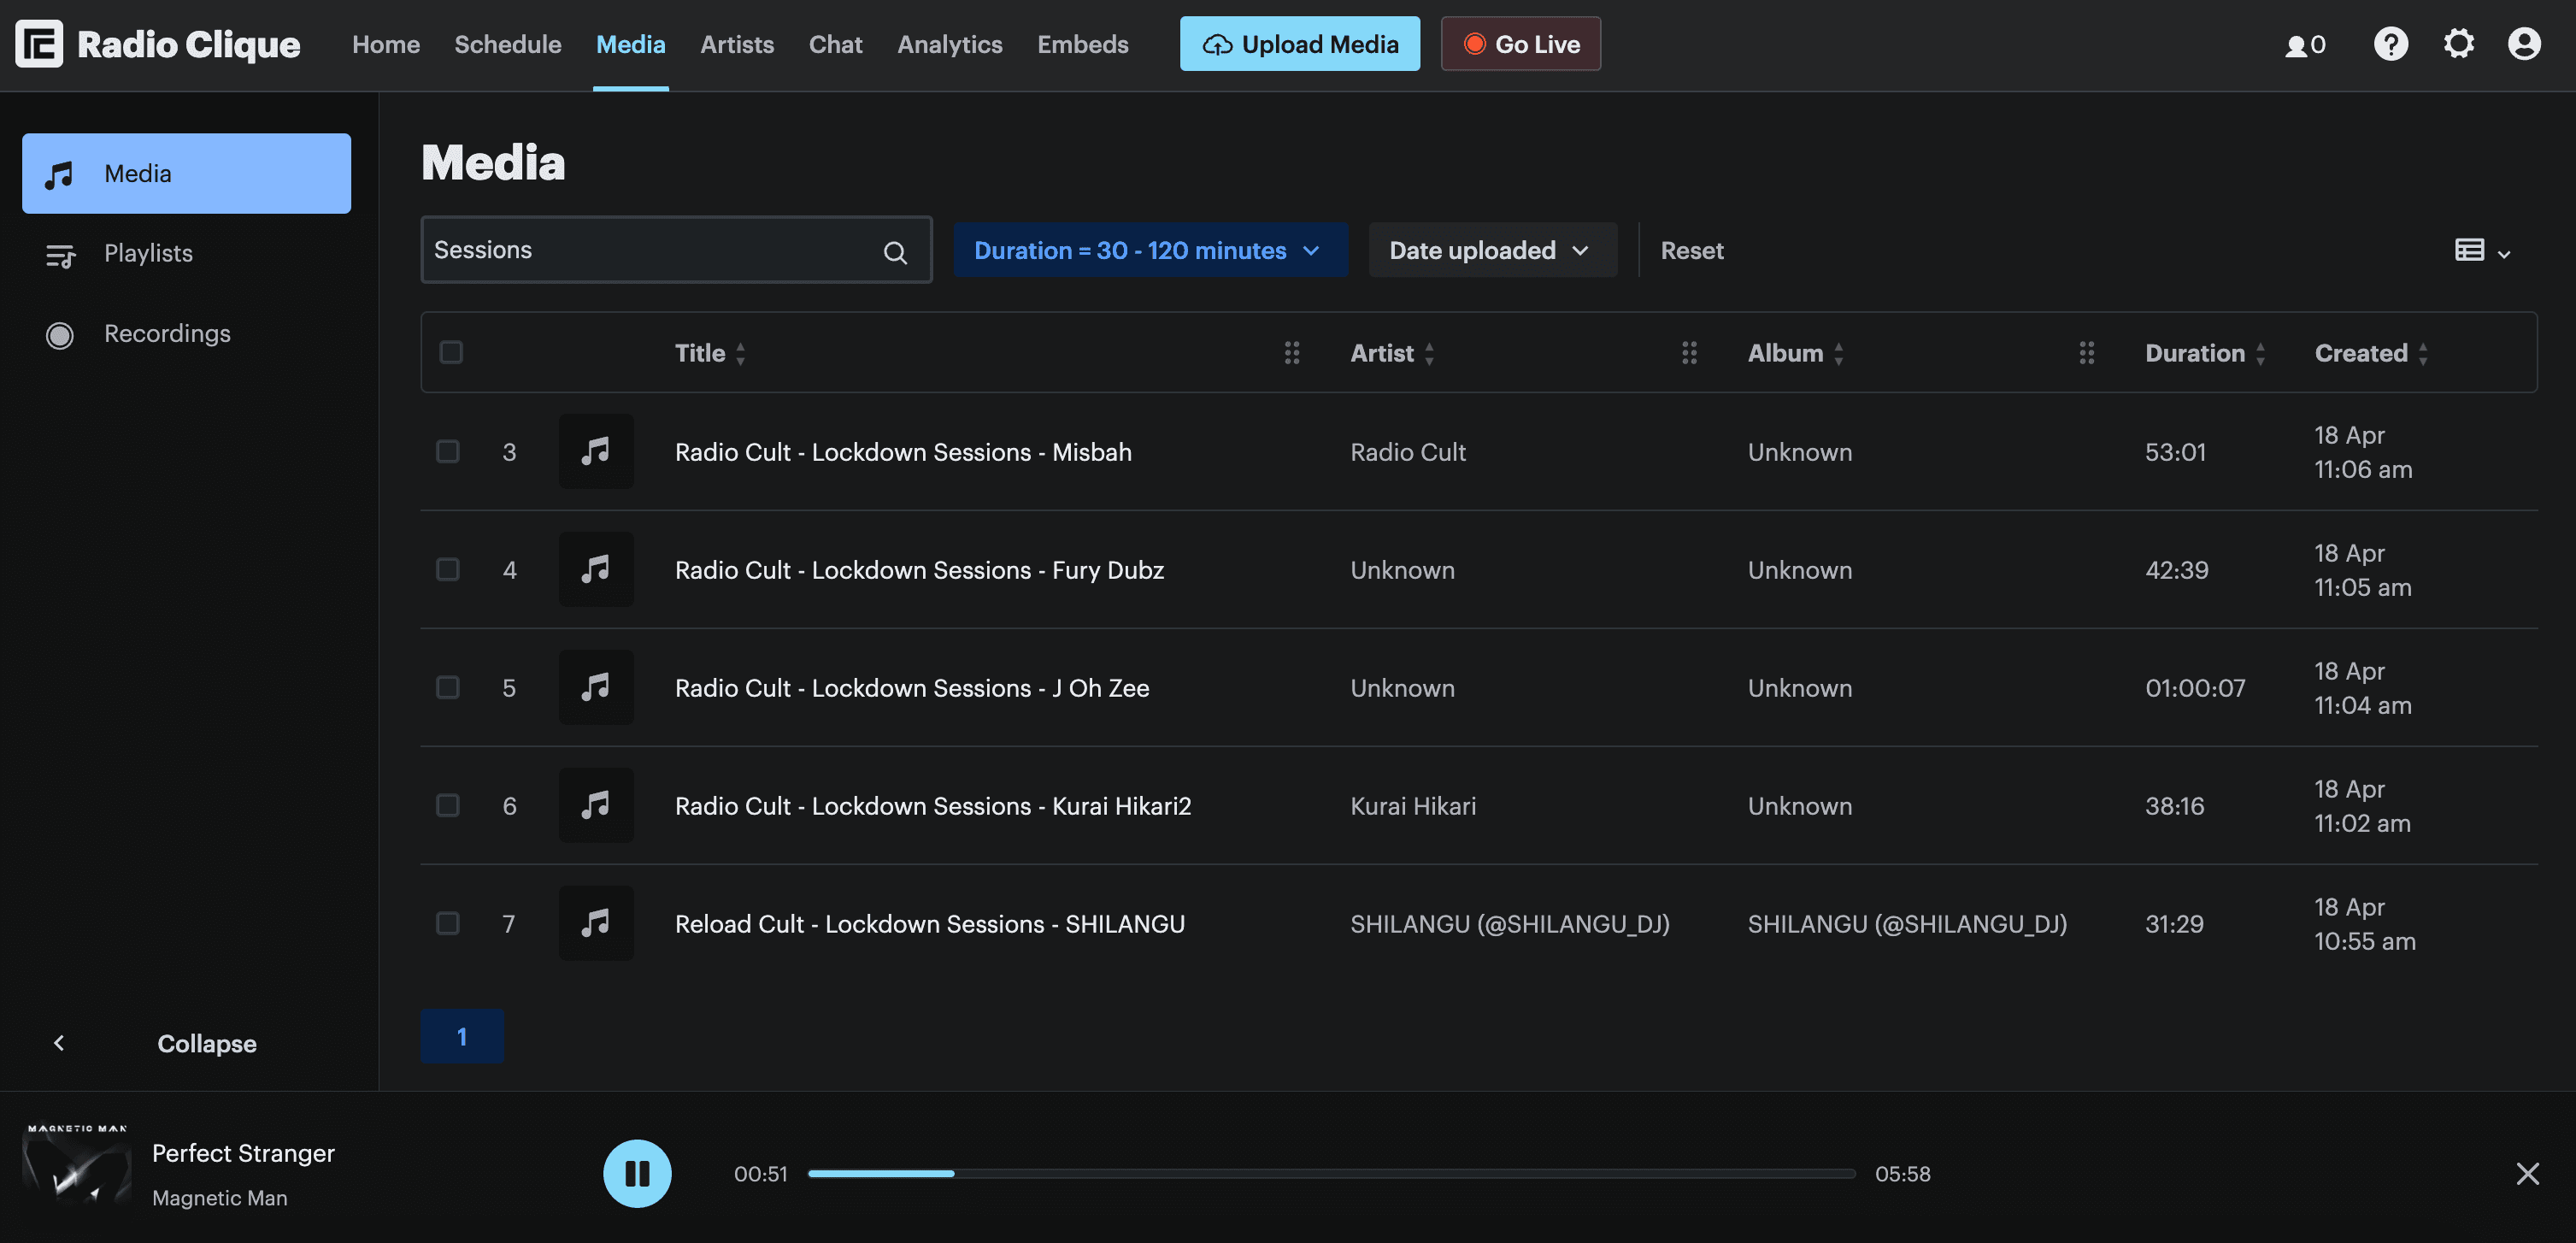
Task: Expand the Date uploaded dropdown
Action: tap(1491, 250)
